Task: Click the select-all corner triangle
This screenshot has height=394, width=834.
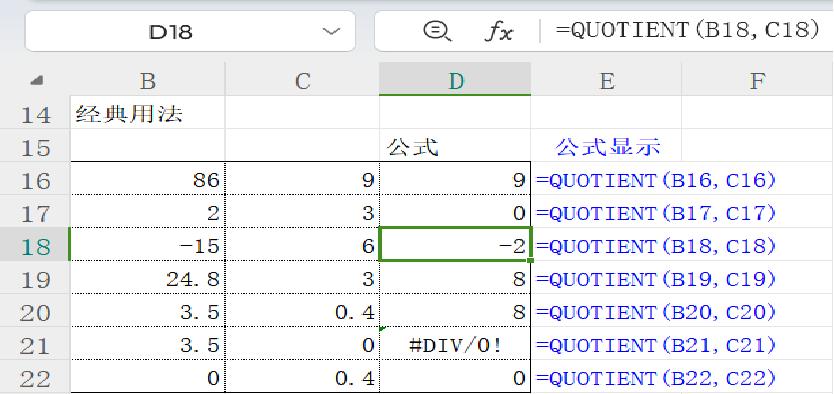Action: click(x=37, y=81)
